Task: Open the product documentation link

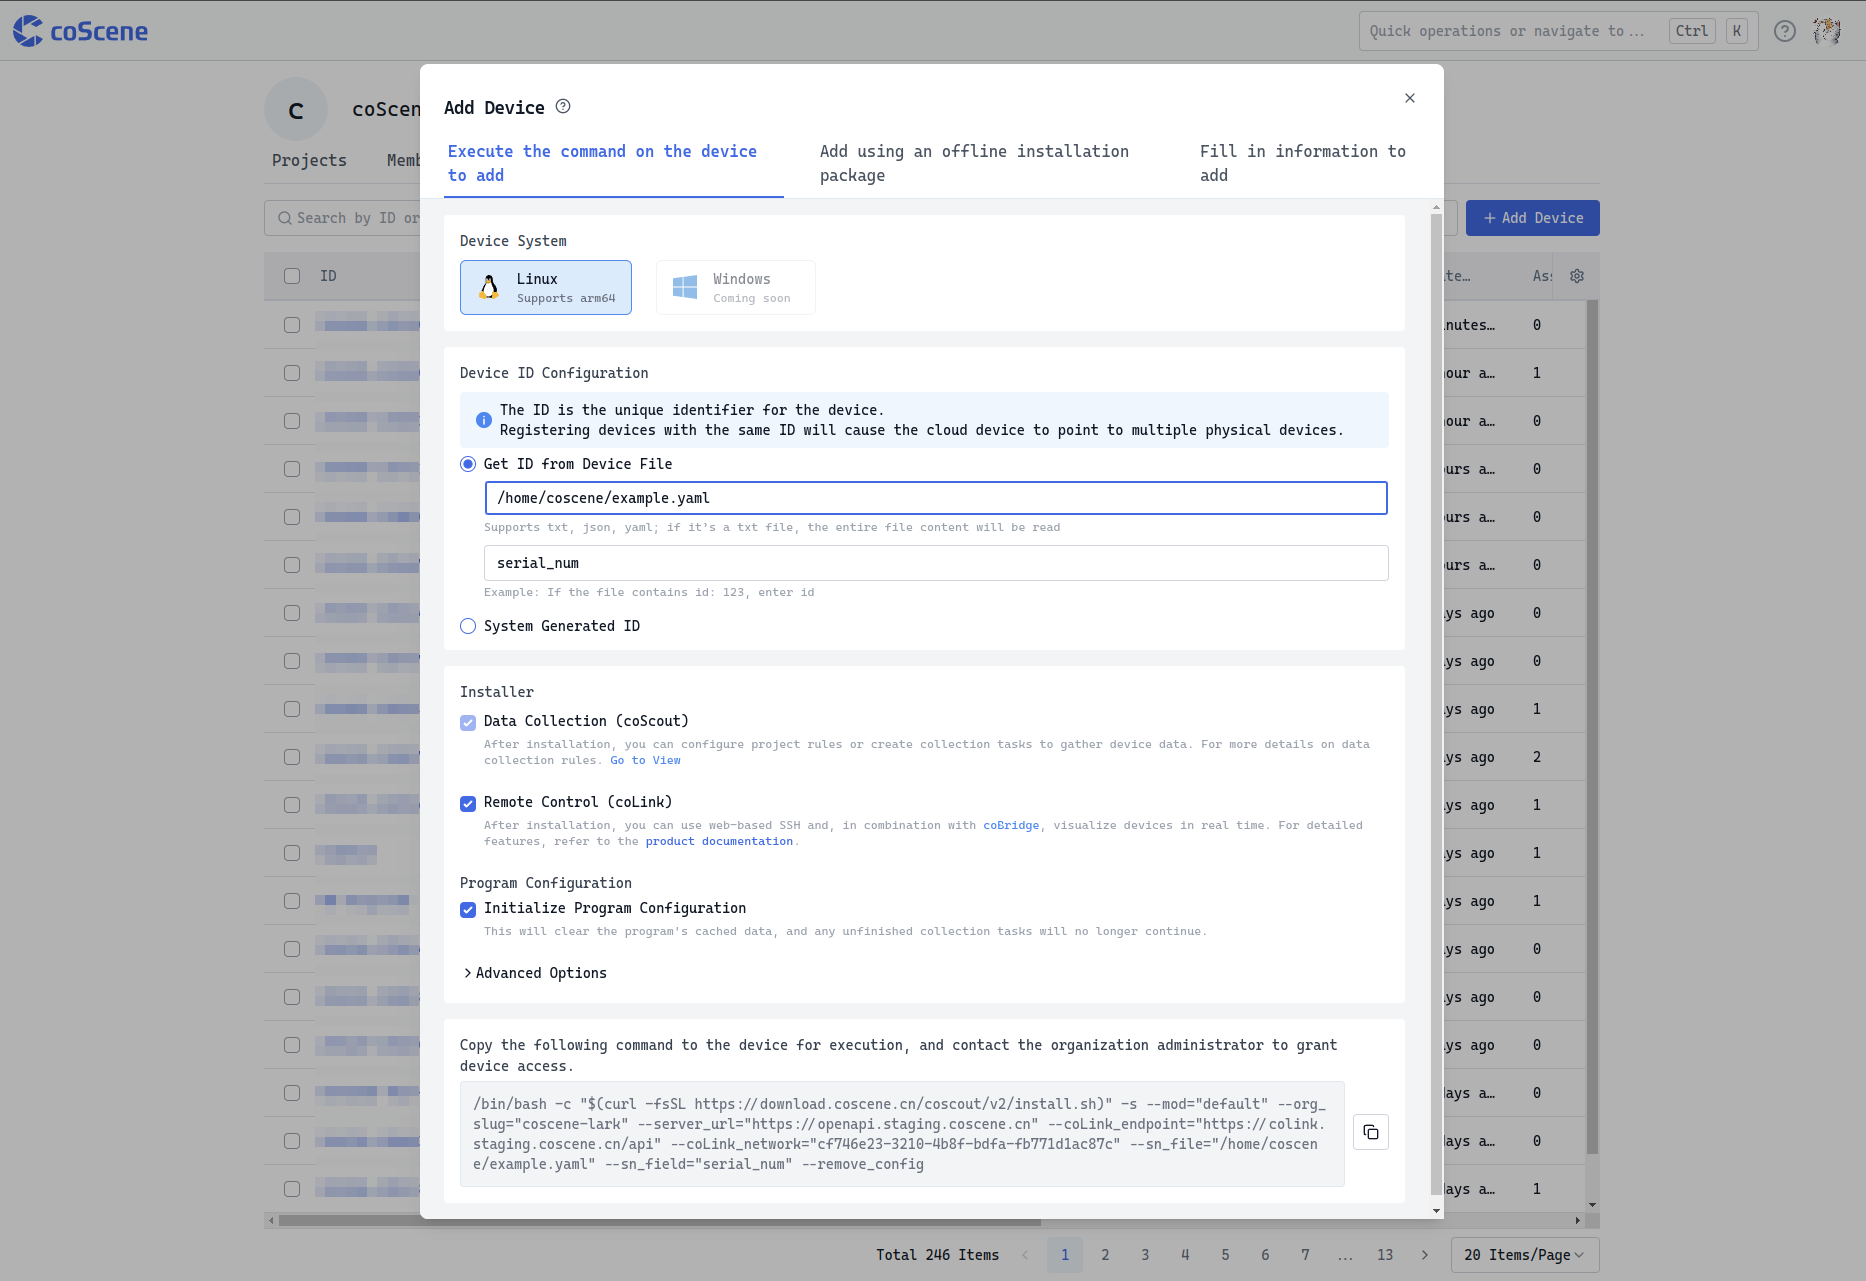Action: (x=719, y=841)
